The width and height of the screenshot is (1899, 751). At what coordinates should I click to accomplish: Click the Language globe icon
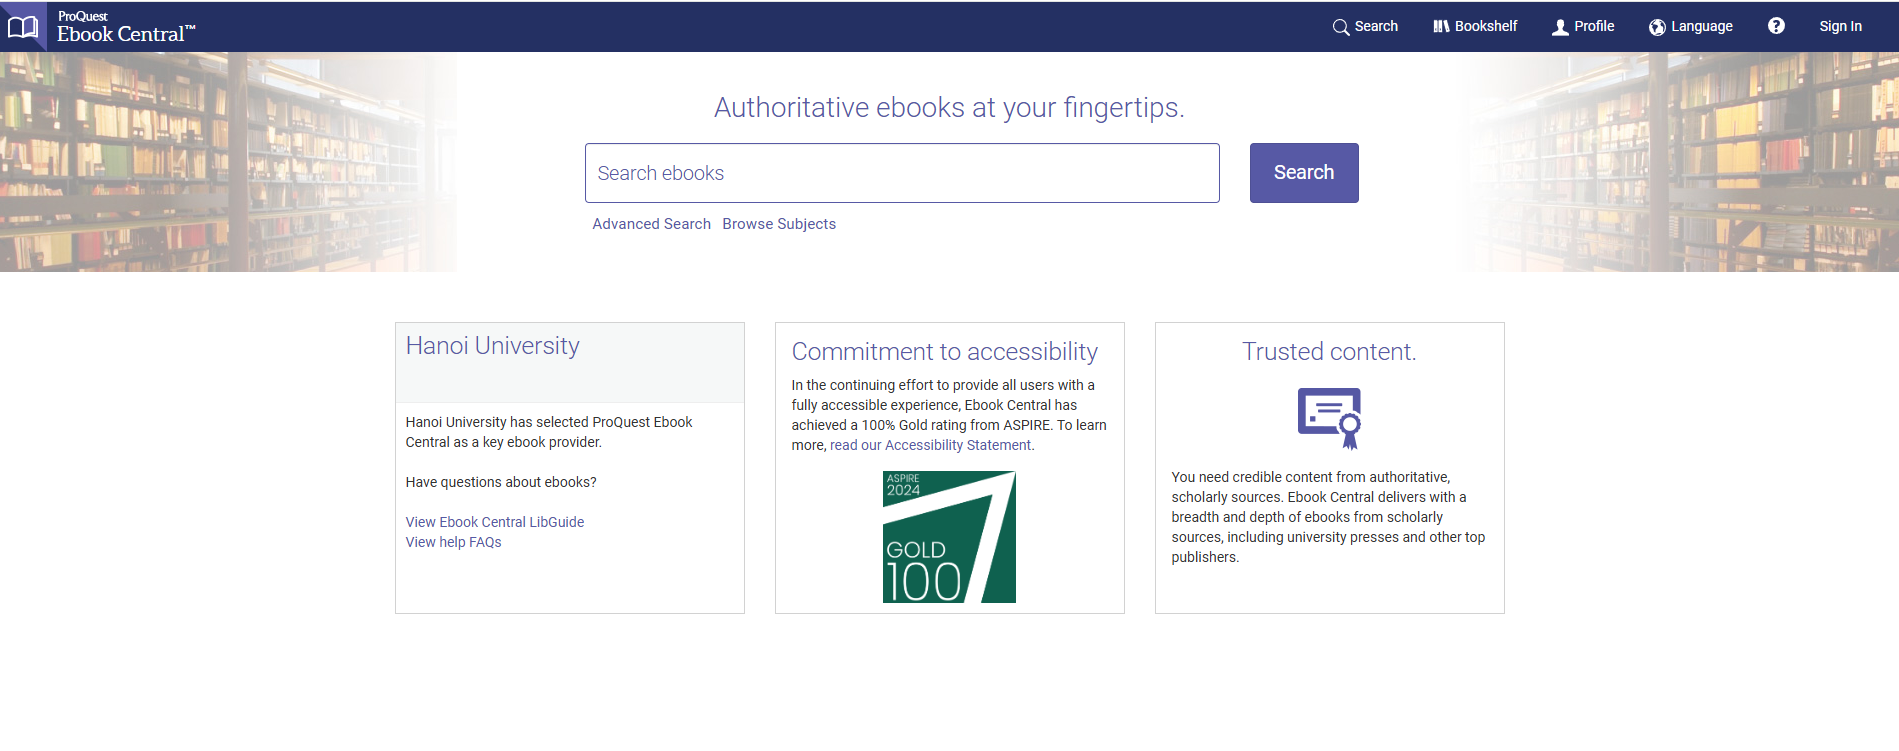[1657, 27]
